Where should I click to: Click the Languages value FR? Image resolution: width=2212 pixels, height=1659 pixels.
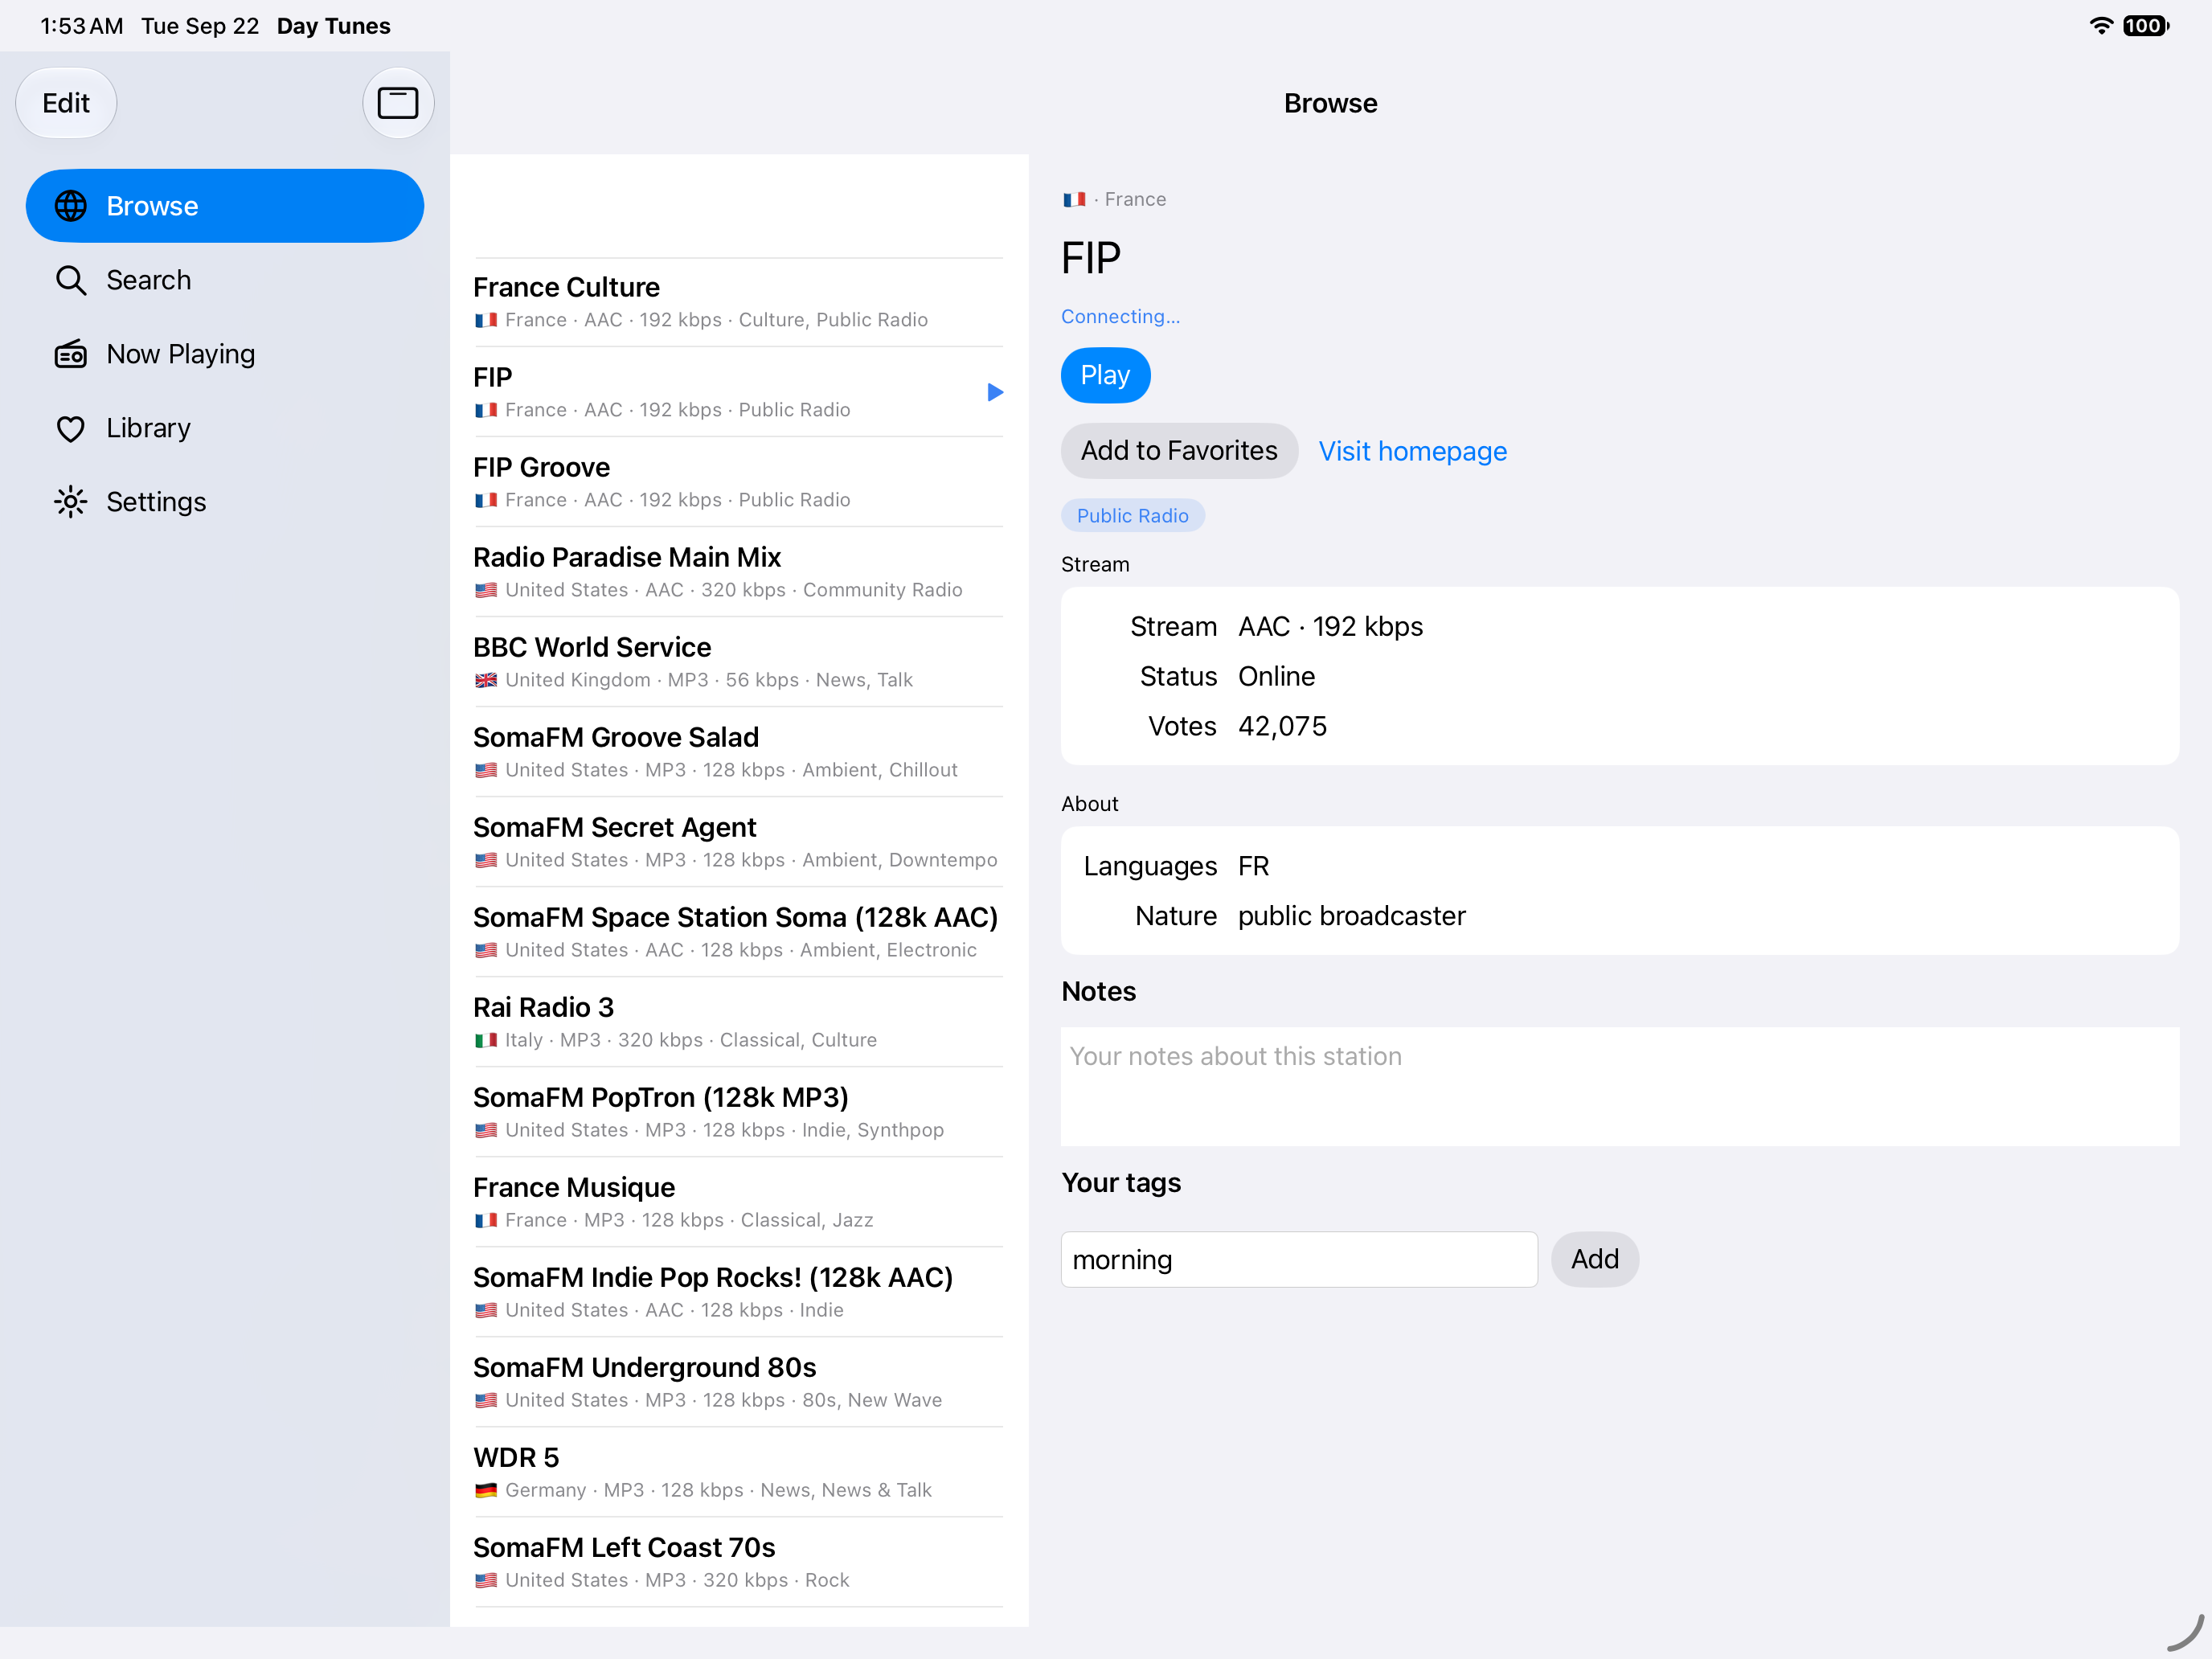coord(1253,866)
